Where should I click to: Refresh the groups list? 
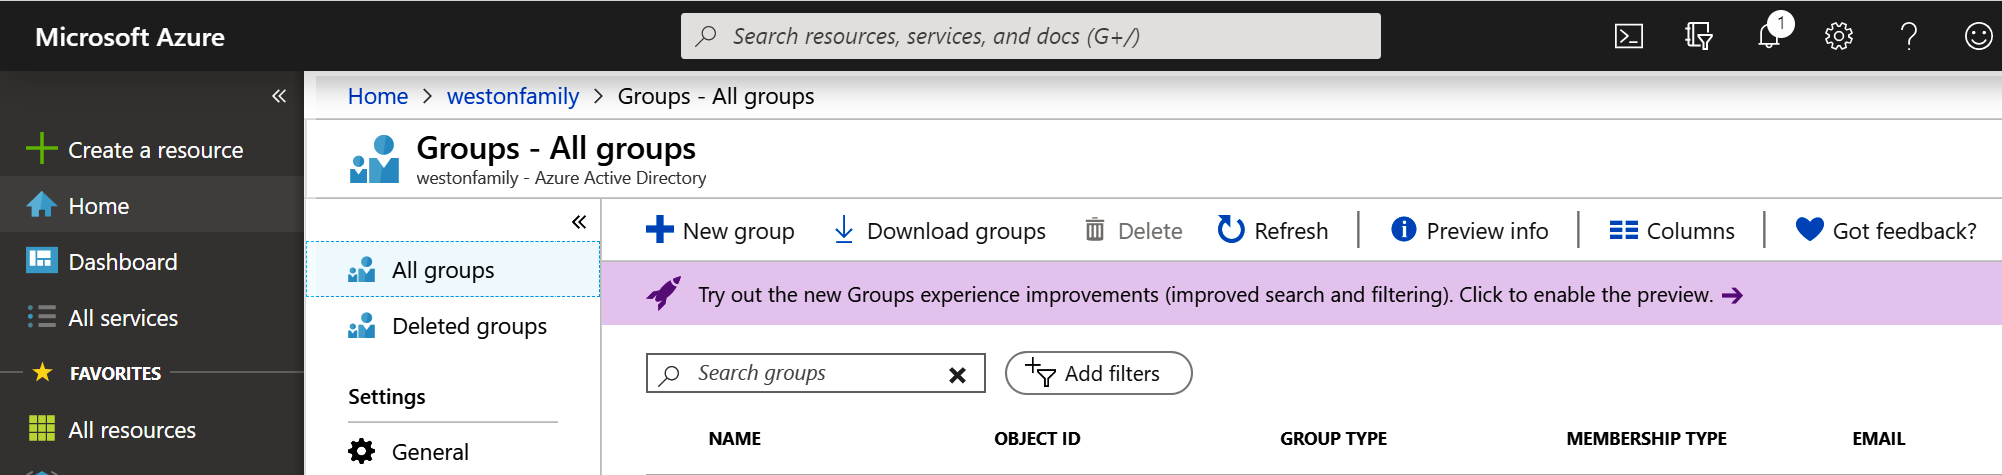pyautogui.click(x=1273, y=231)
